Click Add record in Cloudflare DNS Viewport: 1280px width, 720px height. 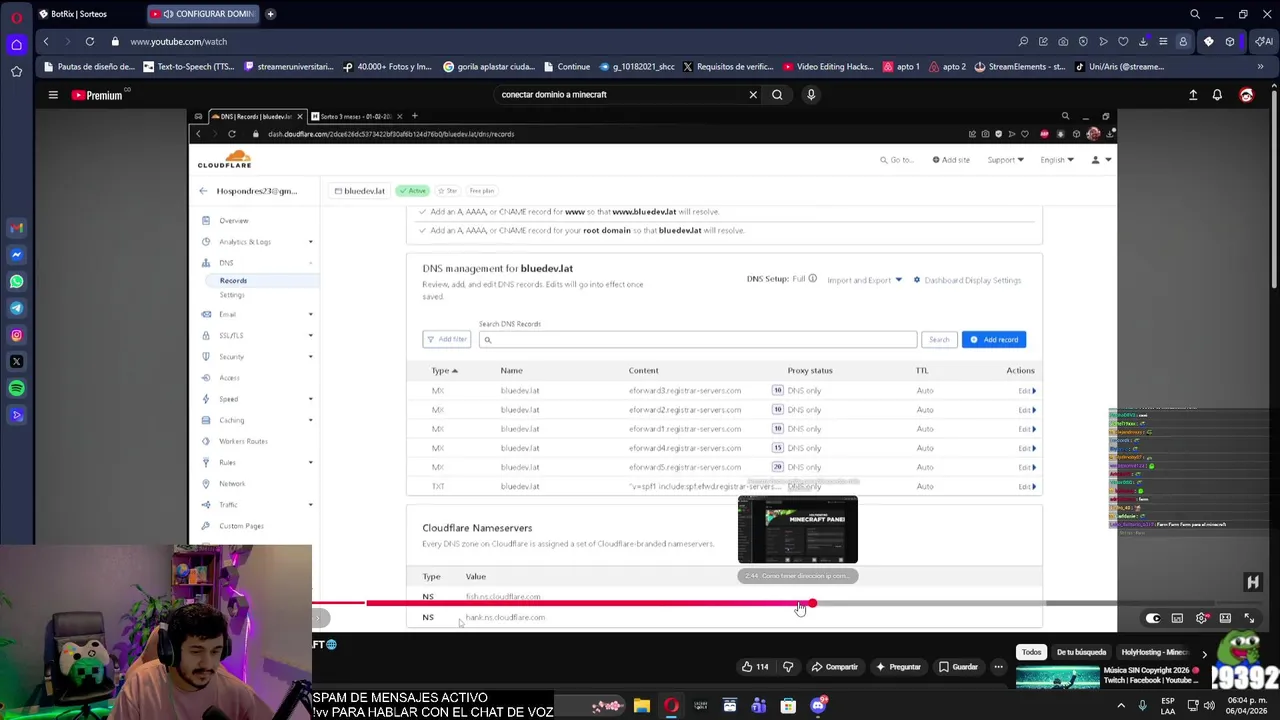[994, 340]
